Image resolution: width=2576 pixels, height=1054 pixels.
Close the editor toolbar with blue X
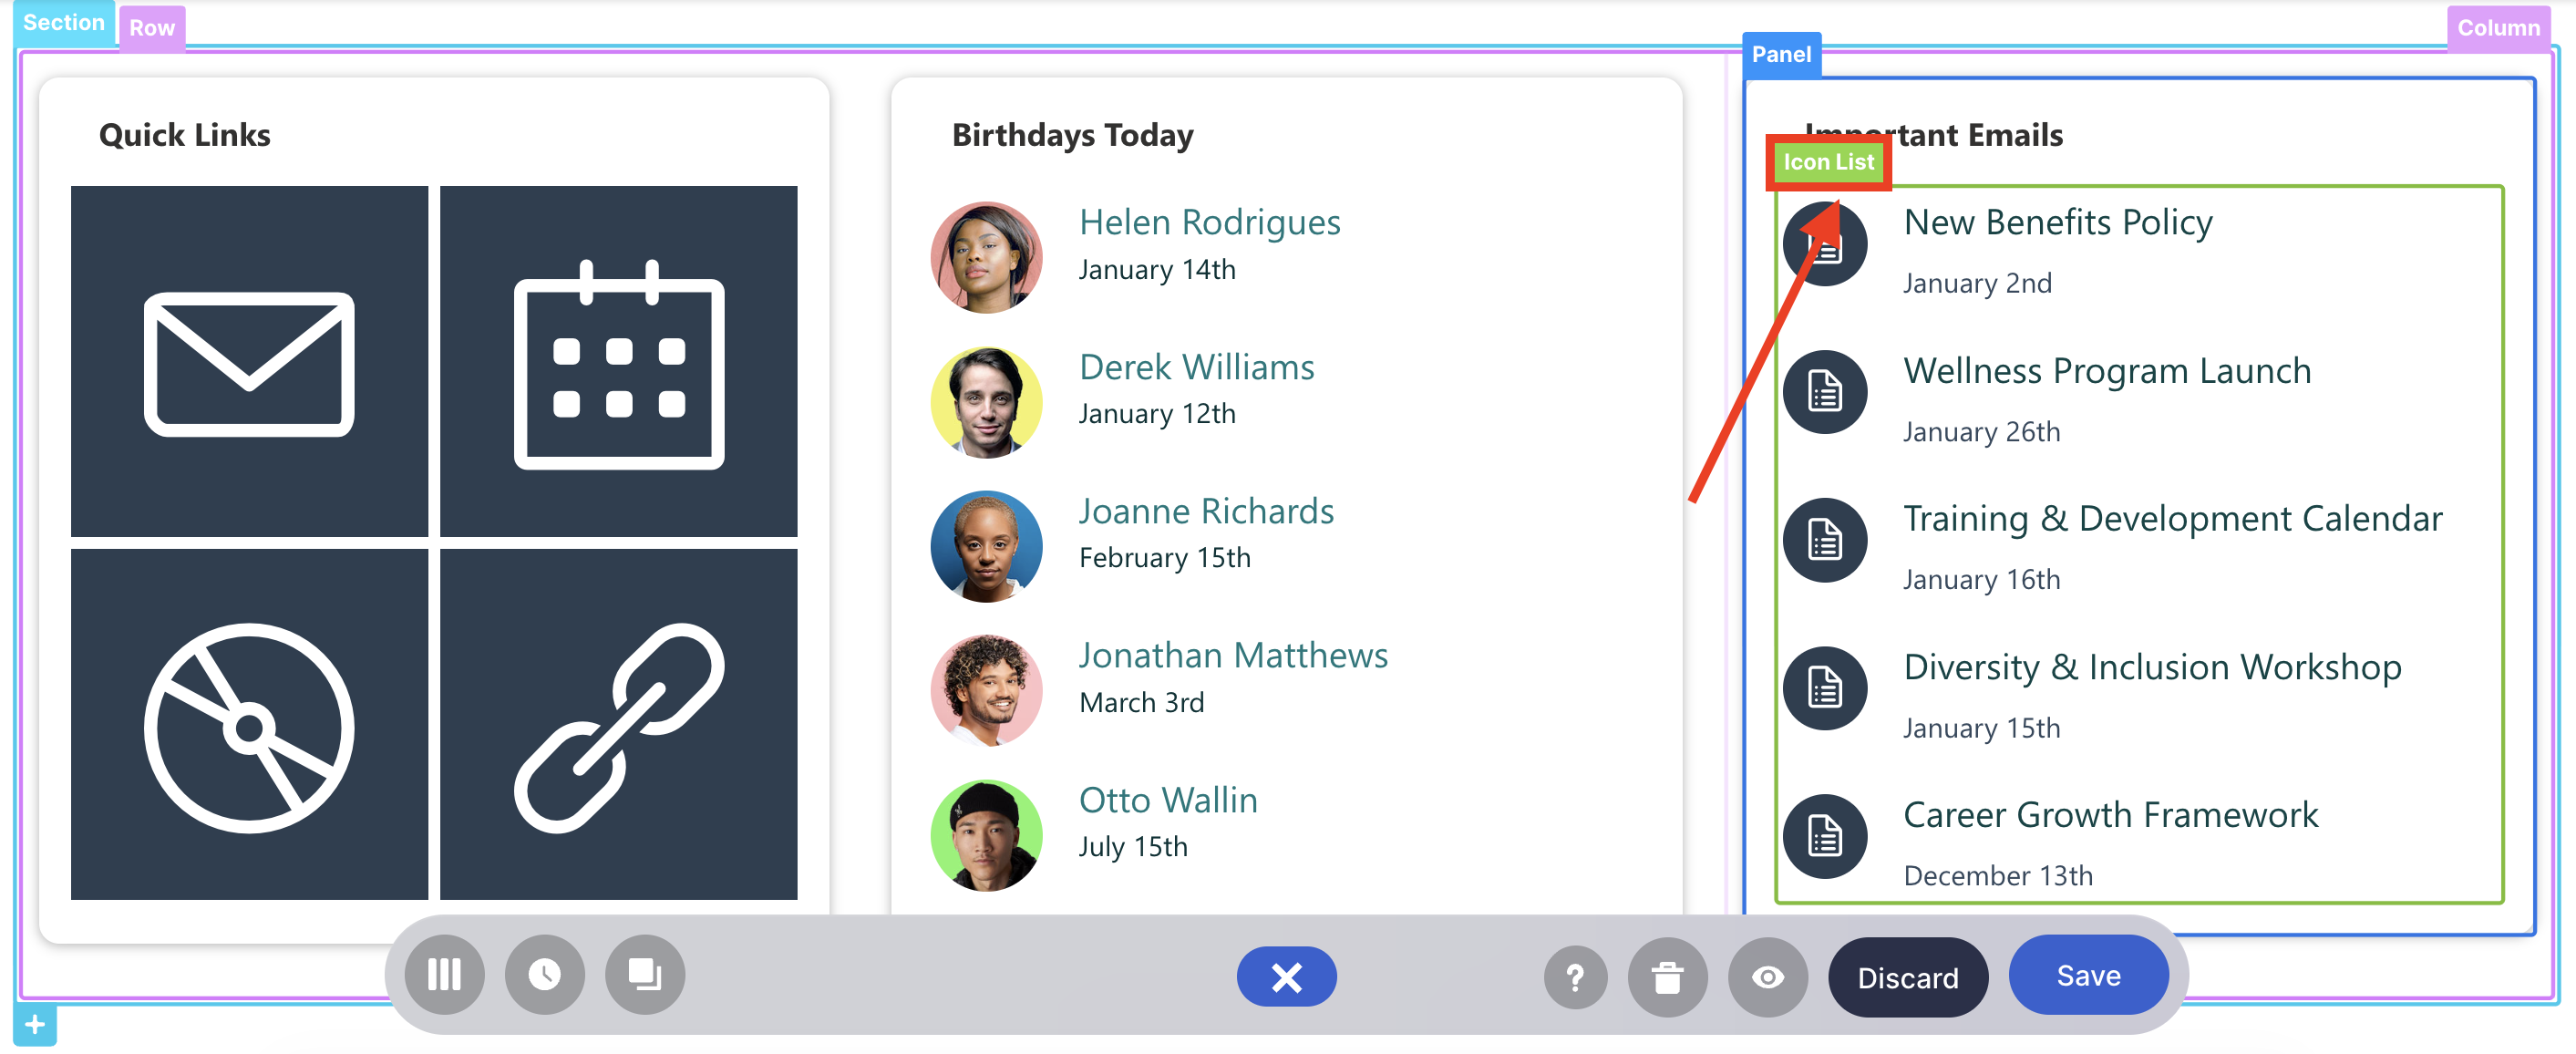point(1286,977)
